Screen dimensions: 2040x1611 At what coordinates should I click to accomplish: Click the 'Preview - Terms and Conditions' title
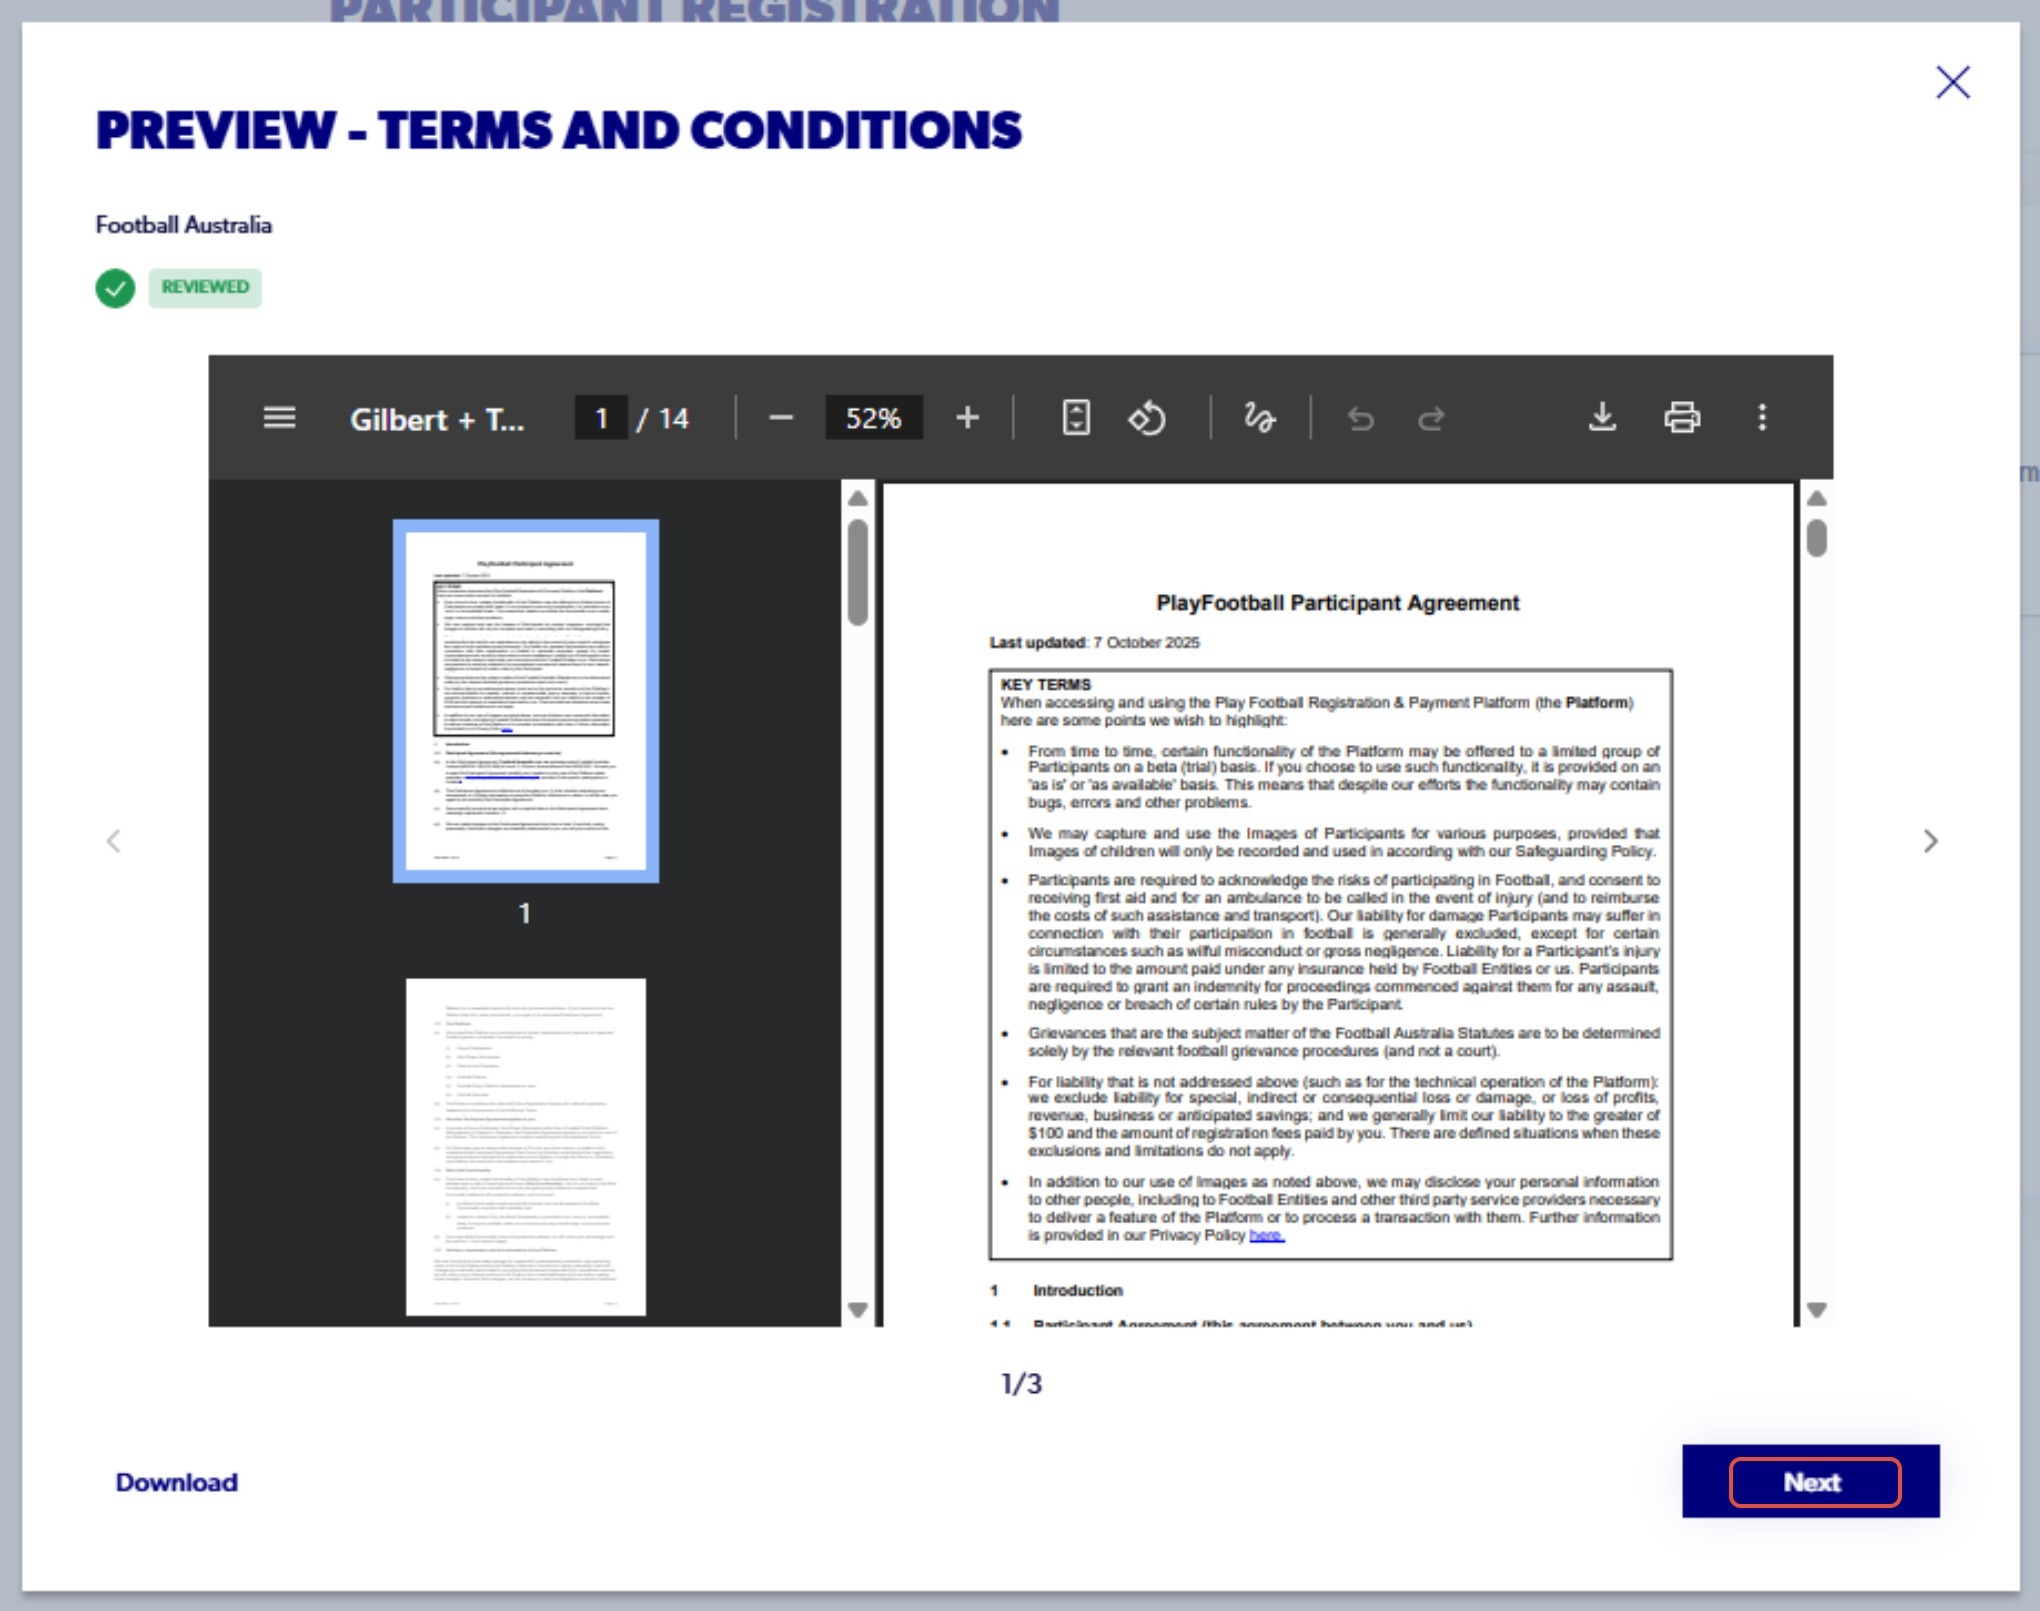(559, 131)
